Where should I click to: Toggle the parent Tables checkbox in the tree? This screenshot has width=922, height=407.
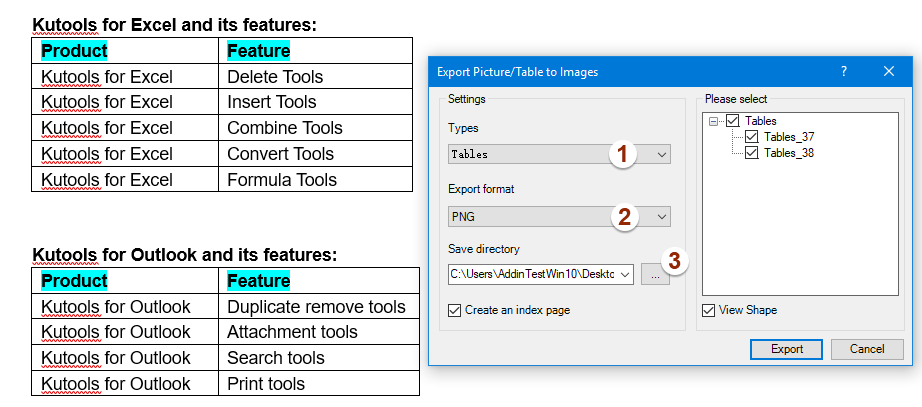(x=733, y=121)
